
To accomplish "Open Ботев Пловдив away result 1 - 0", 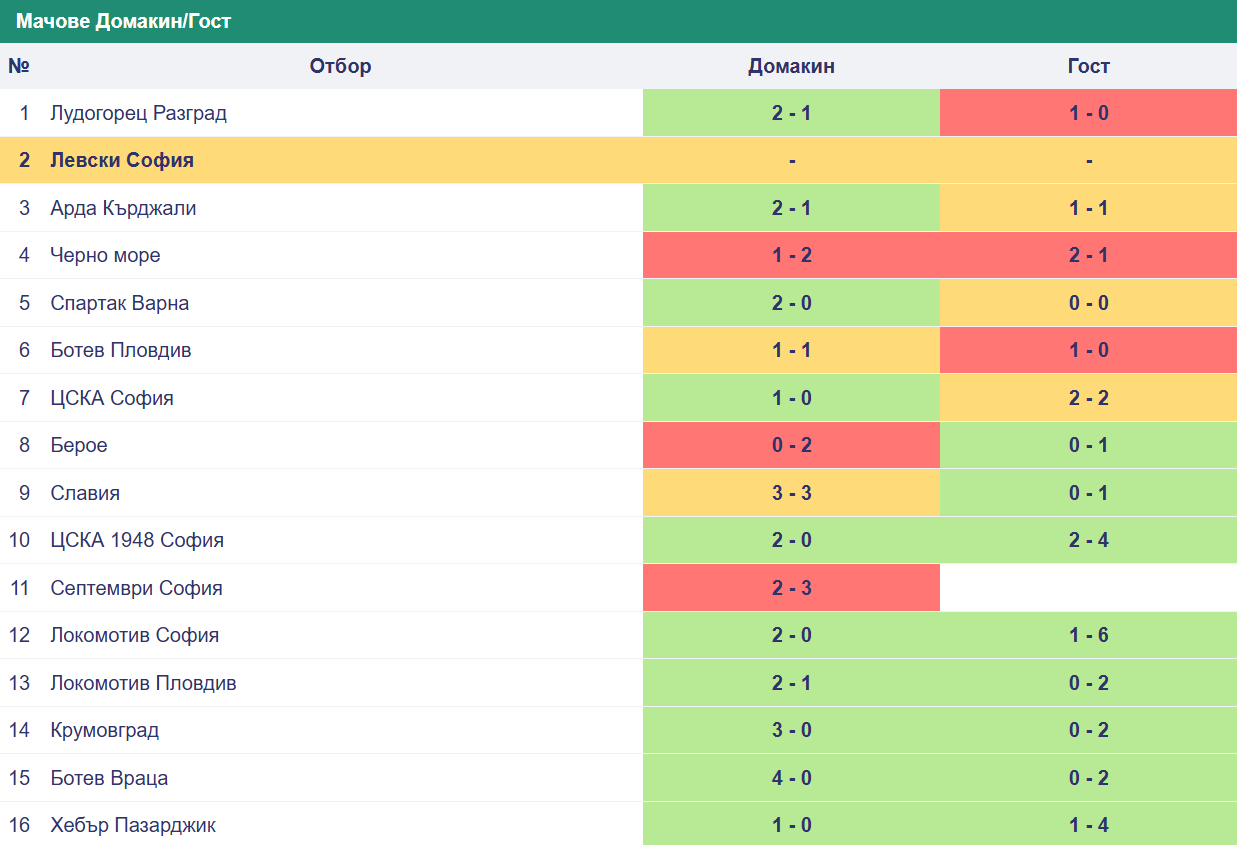I will tap(1088, 350).
